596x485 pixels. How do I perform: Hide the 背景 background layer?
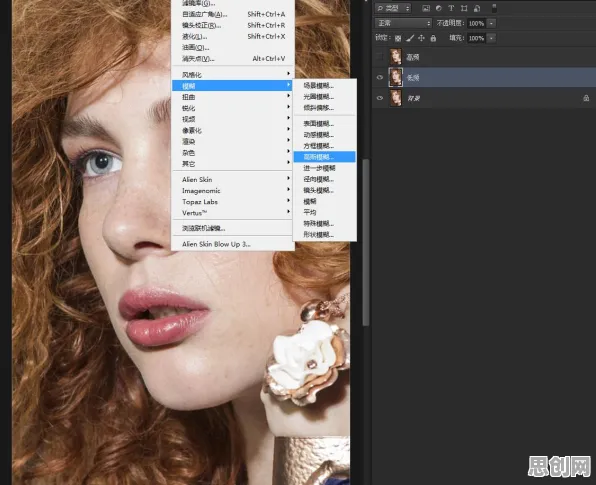380,98
